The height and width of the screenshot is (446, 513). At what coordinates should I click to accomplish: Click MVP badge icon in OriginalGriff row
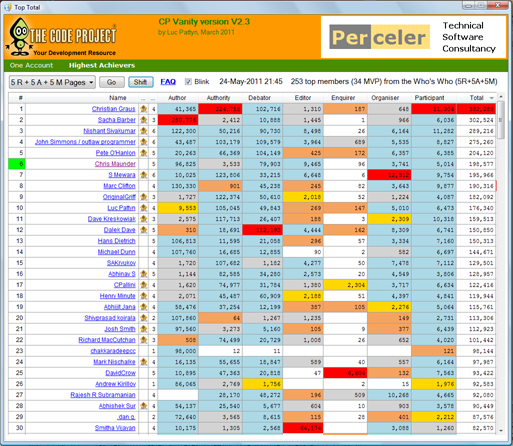click(144, 197)
